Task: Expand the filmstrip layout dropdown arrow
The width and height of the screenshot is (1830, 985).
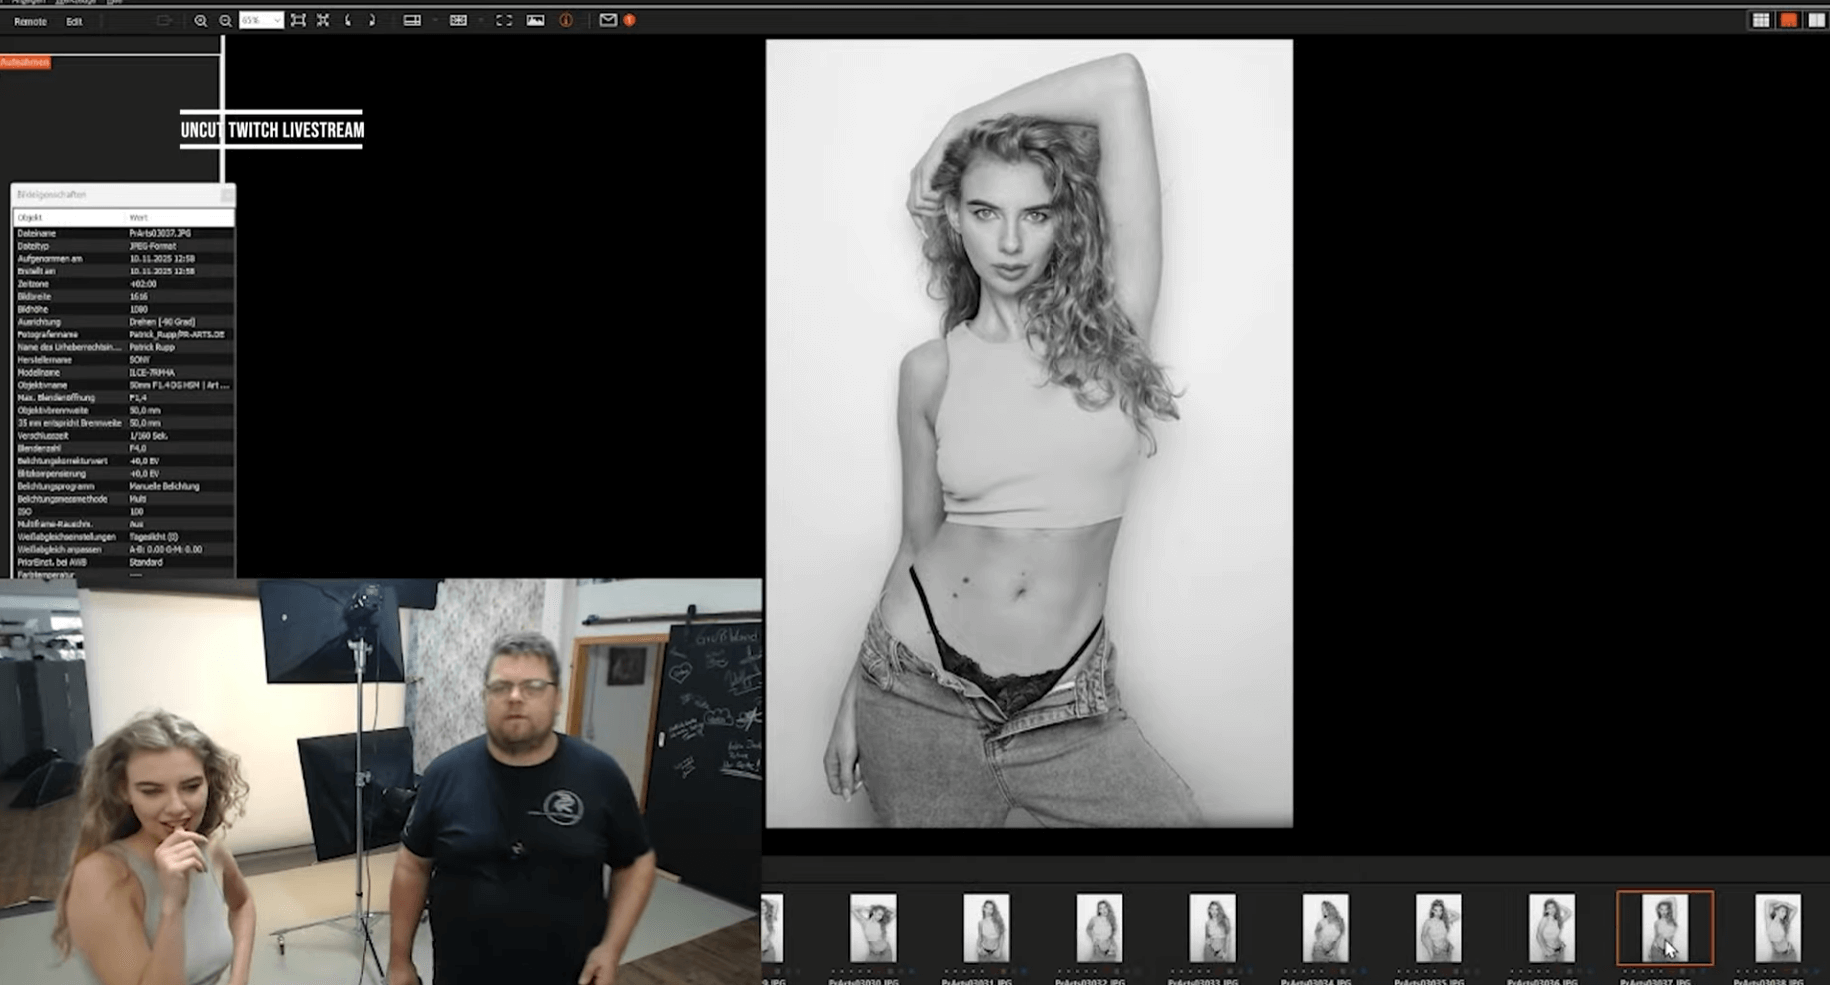Action: click(x=480, y=20)
